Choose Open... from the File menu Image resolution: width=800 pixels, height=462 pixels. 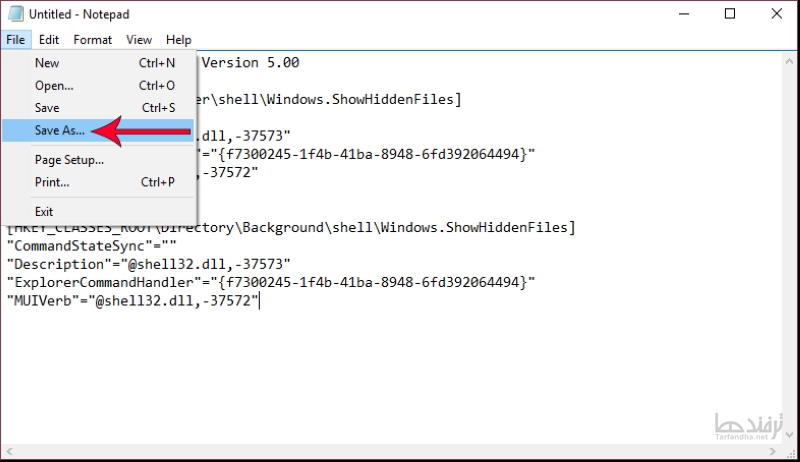pyautogui.click(x=98, y=85)
